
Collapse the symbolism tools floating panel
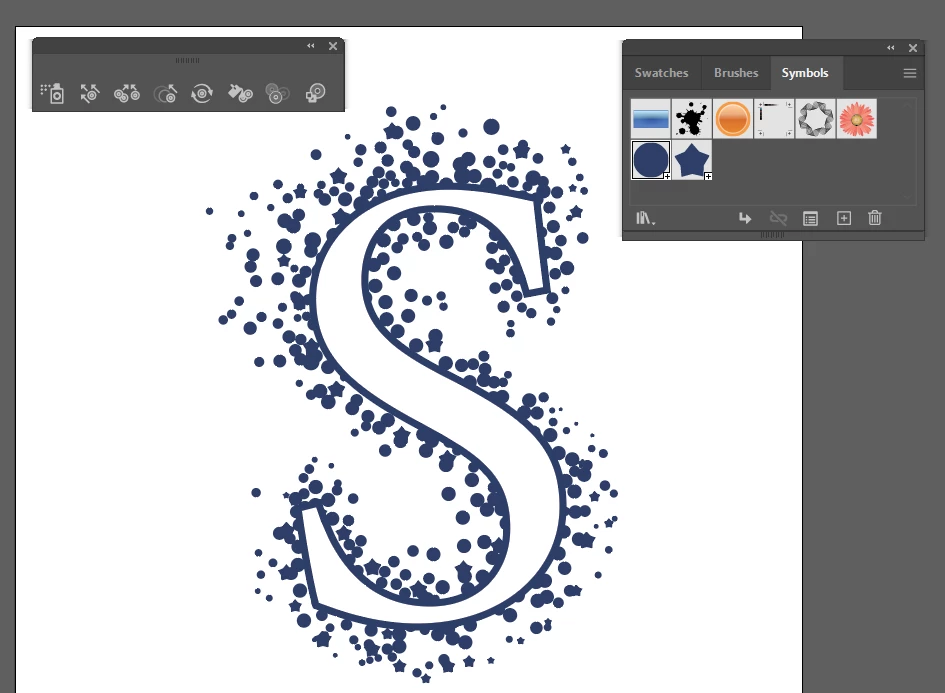point(311,46)
